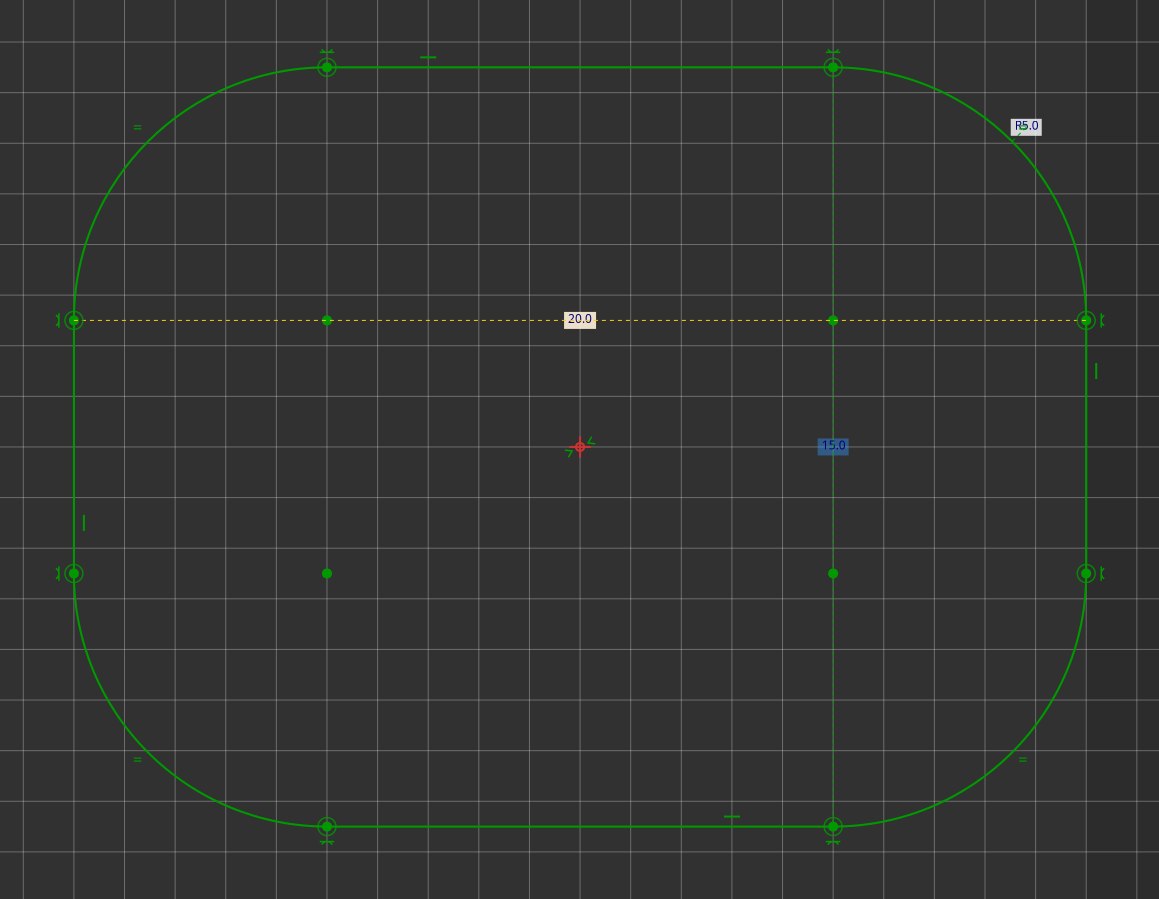Click the red sketch origin point
The width and height of the screenshot is (1159, 899).
(580, 447)
